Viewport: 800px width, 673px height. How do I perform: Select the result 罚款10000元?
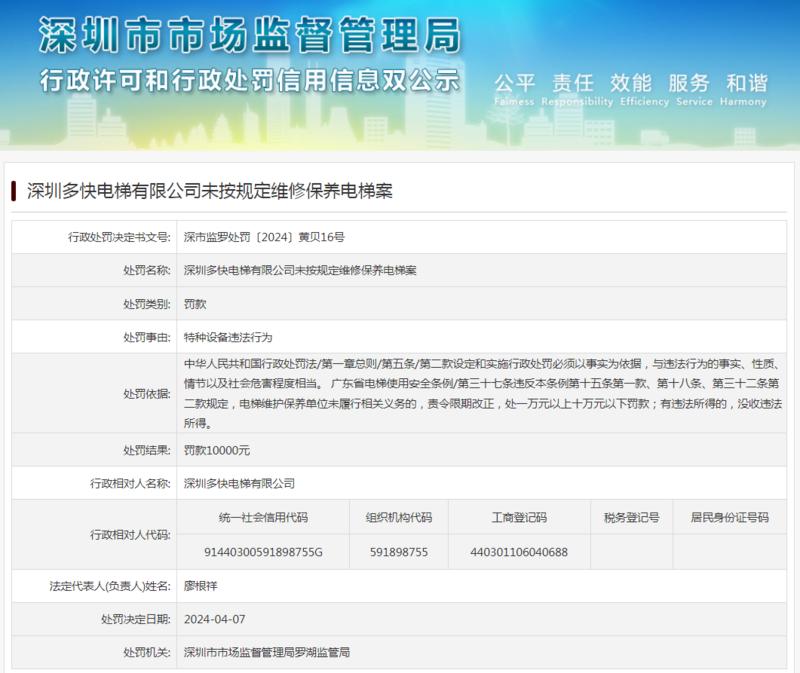click(x=217, y=451)
